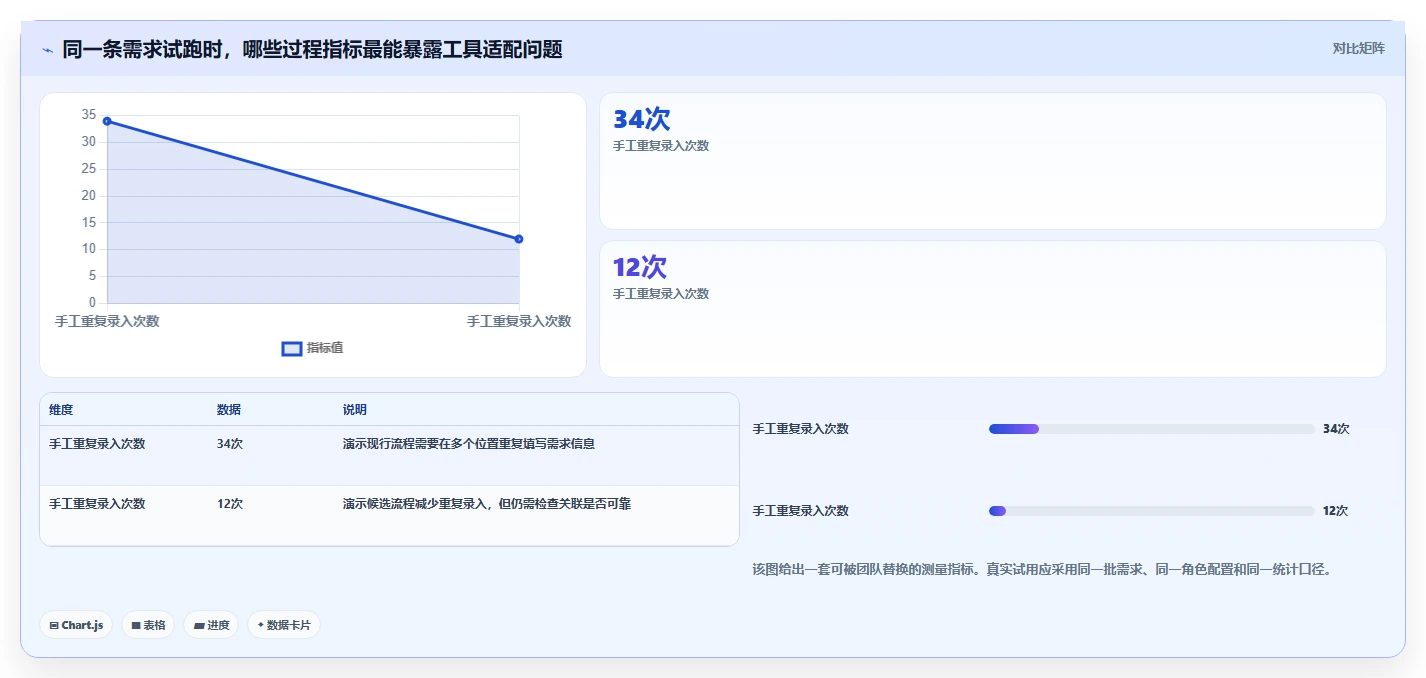
Task: Click the description starting 演示候选流程减少重复录入
Action: [487, 504]
